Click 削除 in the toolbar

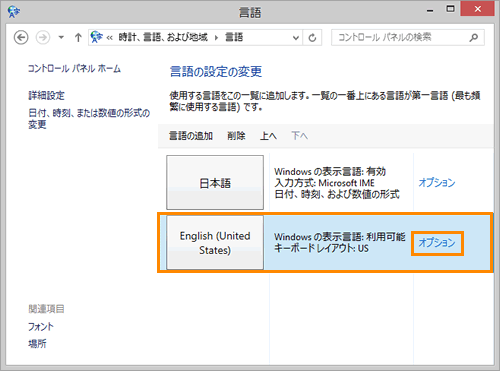236,136
